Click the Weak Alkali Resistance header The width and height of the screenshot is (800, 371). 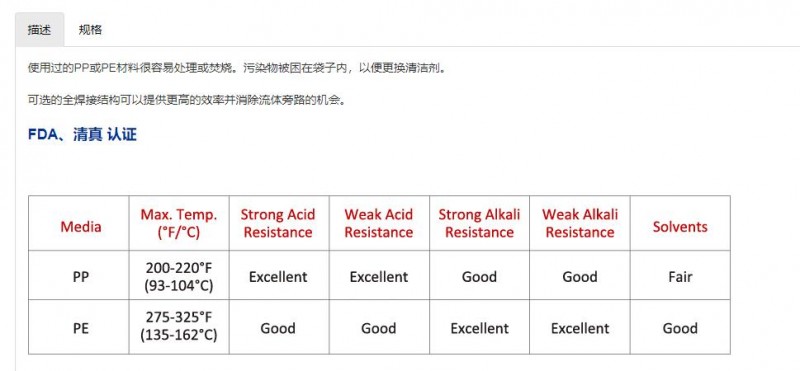580,223
